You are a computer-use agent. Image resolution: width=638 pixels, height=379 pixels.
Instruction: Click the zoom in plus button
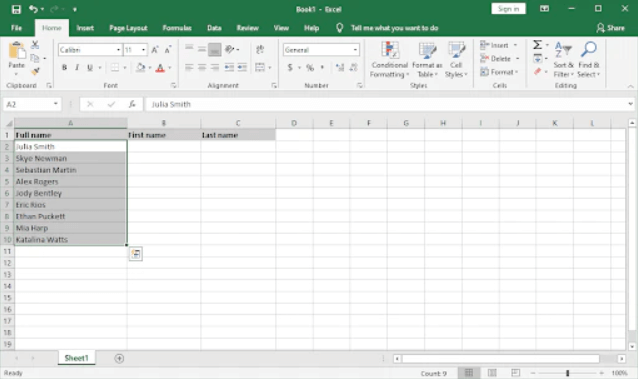click(x=601, y=373)
